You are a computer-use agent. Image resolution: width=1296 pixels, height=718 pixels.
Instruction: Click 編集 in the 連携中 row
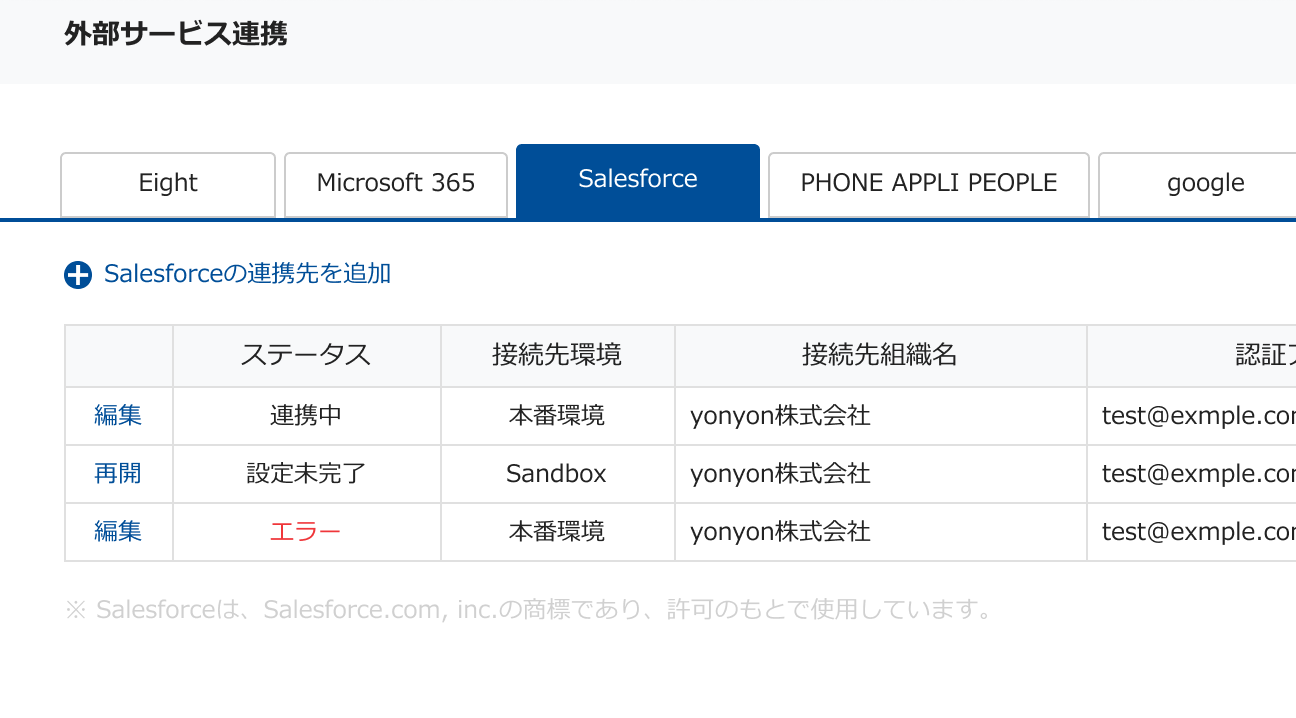pos(118,416)
